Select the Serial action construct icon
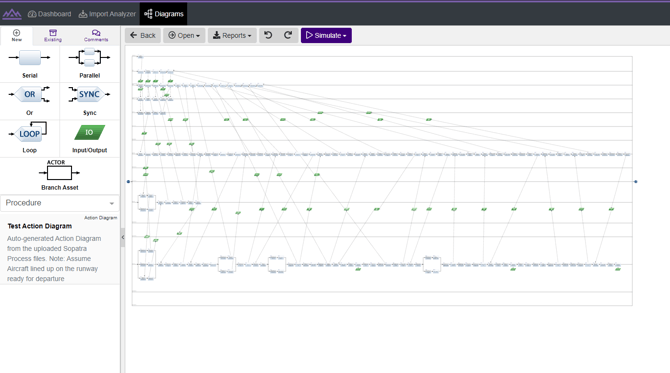 click(x=29, y=58)
